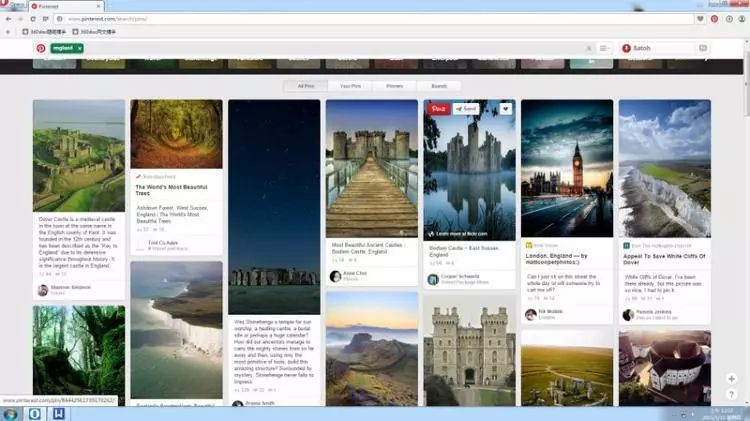Image resolution: width=750 pixels, height=421 pixels.
Task: Select the All Pins tab
Action: (x=303, y=86)
